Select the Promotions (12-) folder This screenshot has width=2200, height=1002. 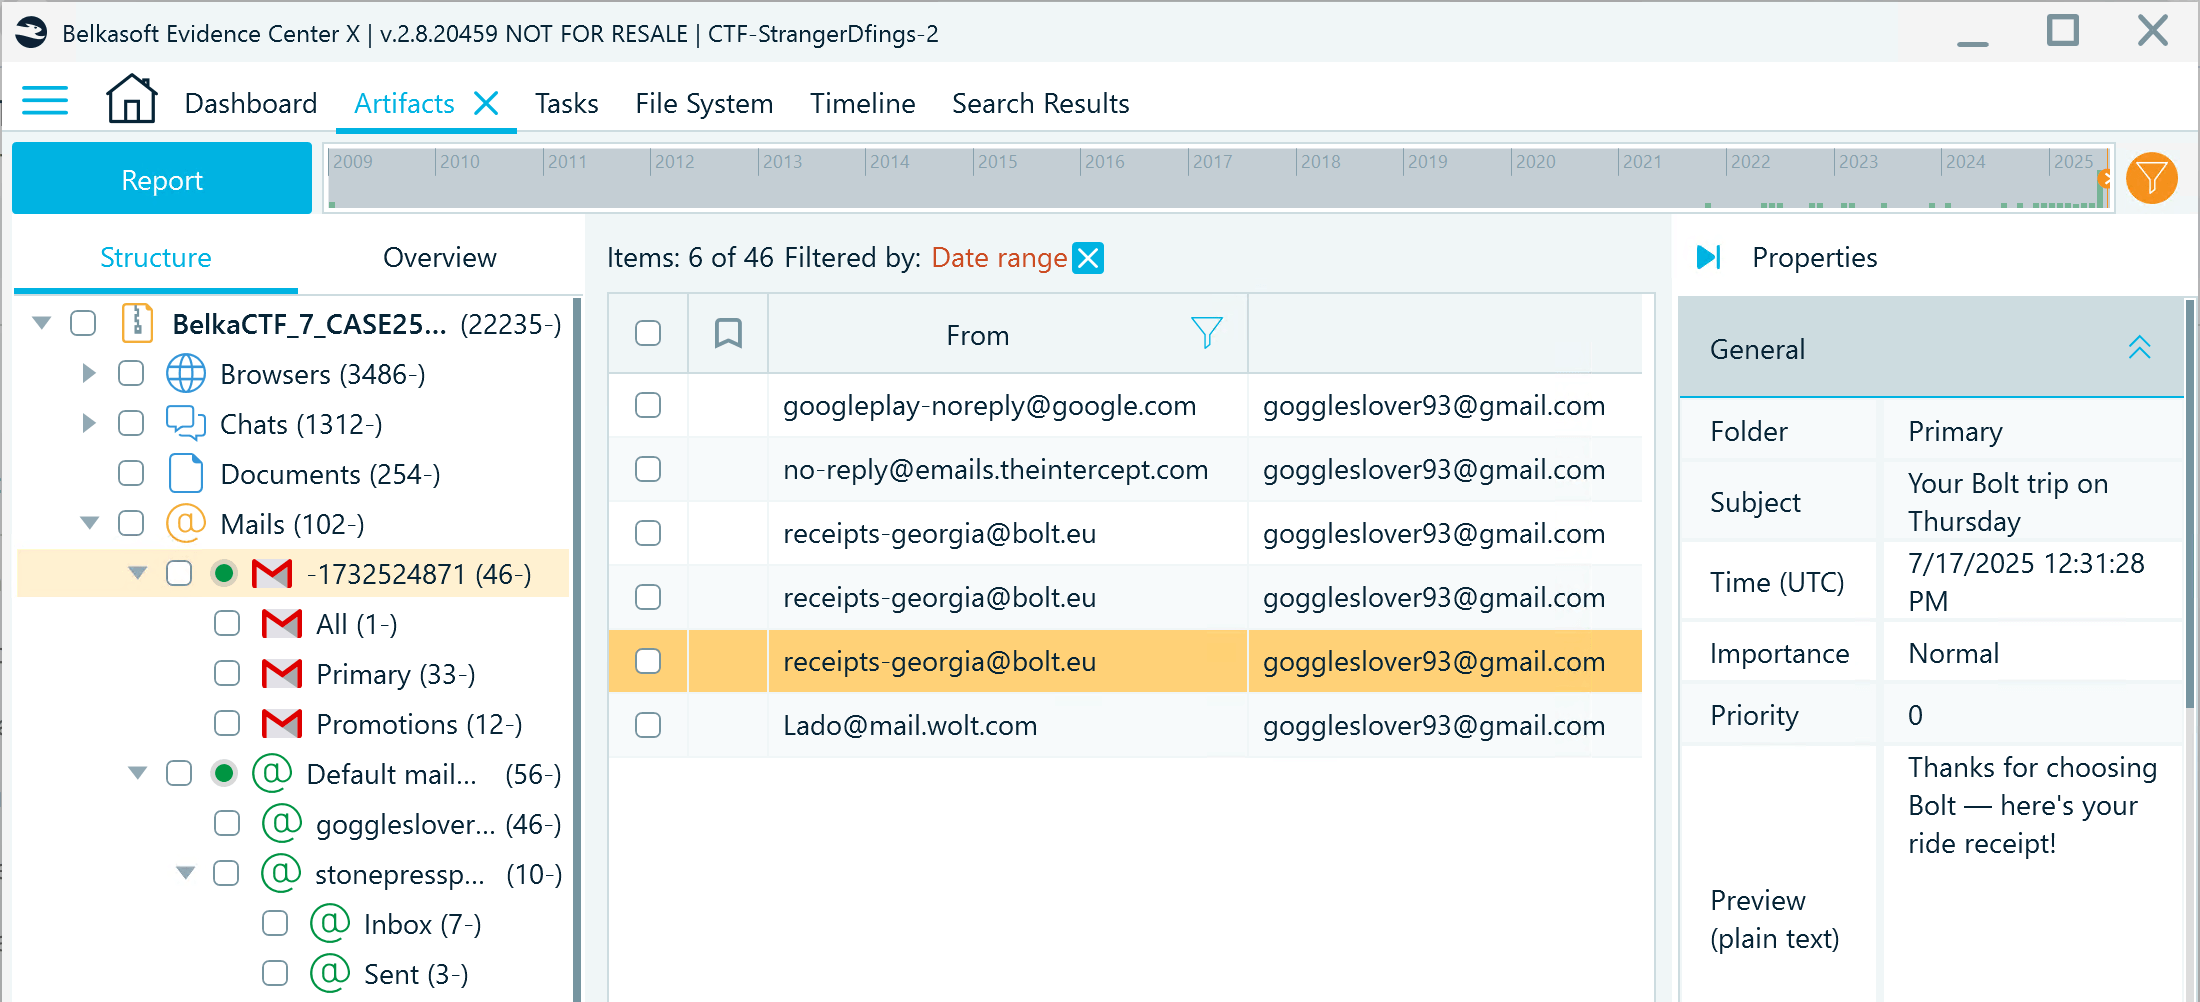419,724
